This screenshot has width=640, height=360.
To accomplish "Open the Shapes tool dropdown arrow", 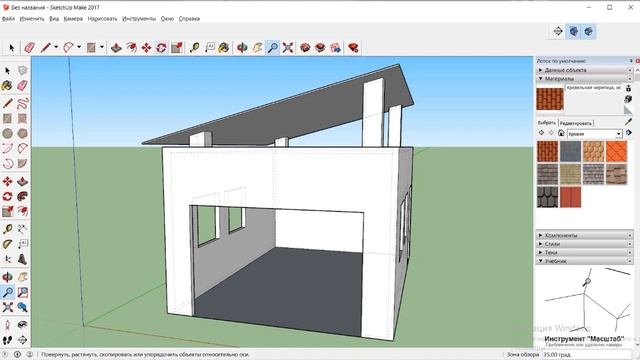I will point(102,47).
